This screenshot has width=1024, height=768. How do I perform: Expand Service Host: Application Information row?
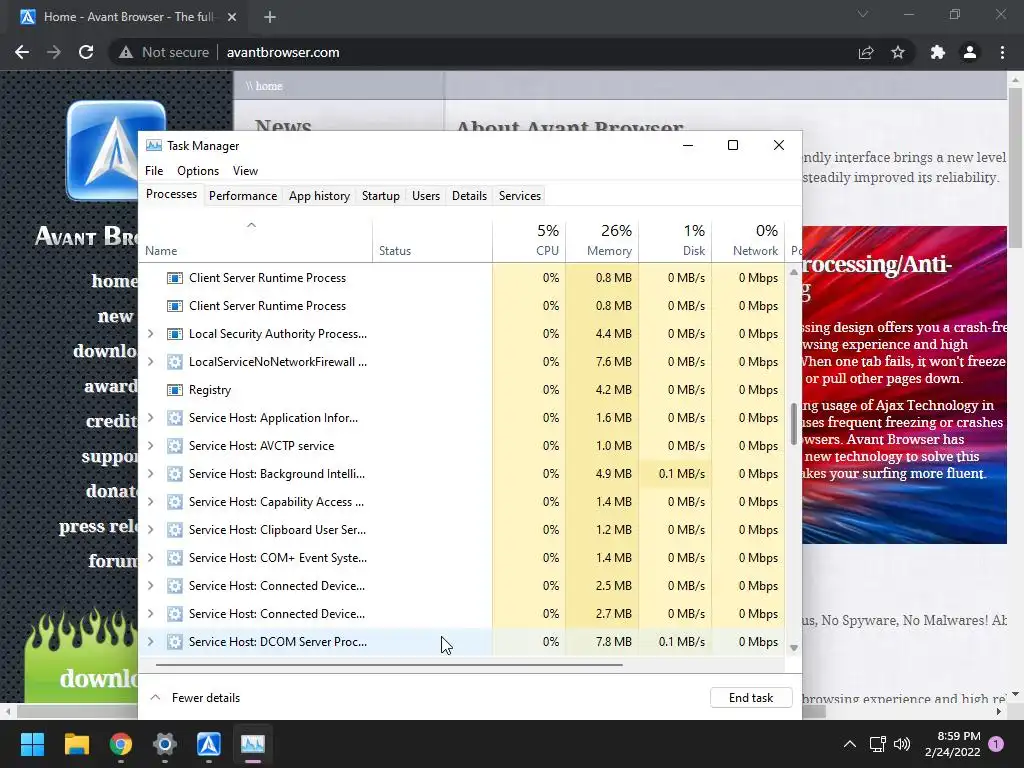coord(151,418)
